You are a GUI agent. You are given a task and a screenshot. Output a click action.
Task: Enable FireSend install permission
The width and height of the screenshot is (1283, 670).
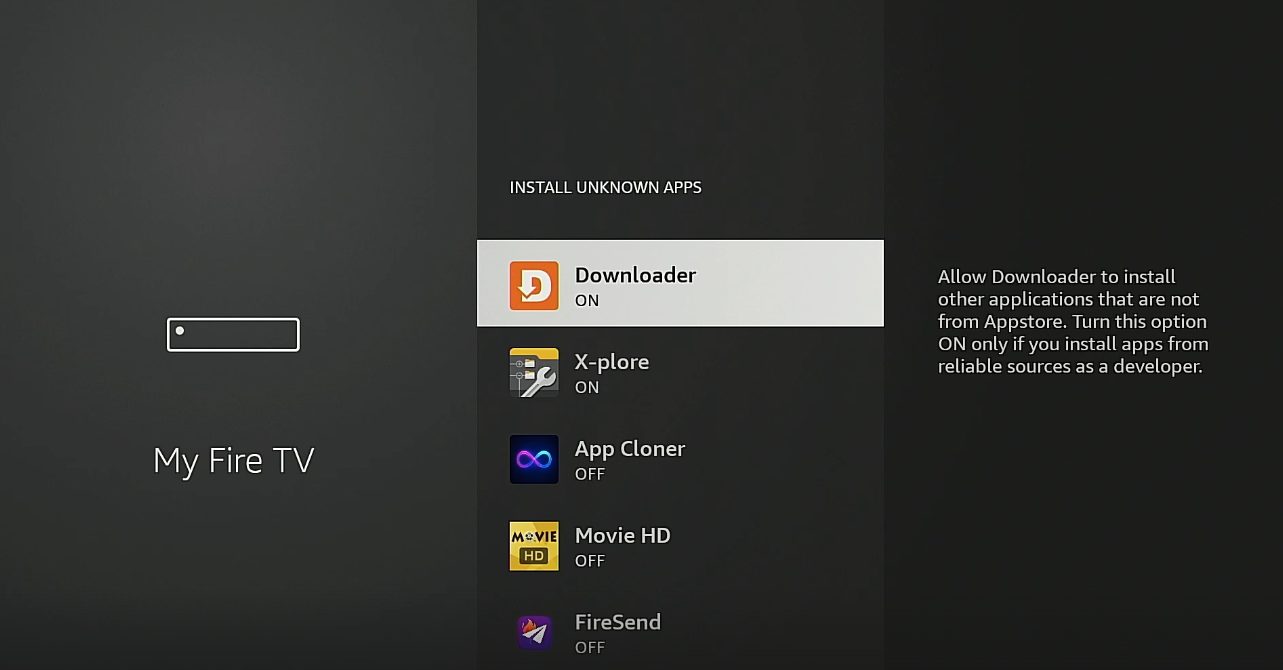[x=680, y=632]
